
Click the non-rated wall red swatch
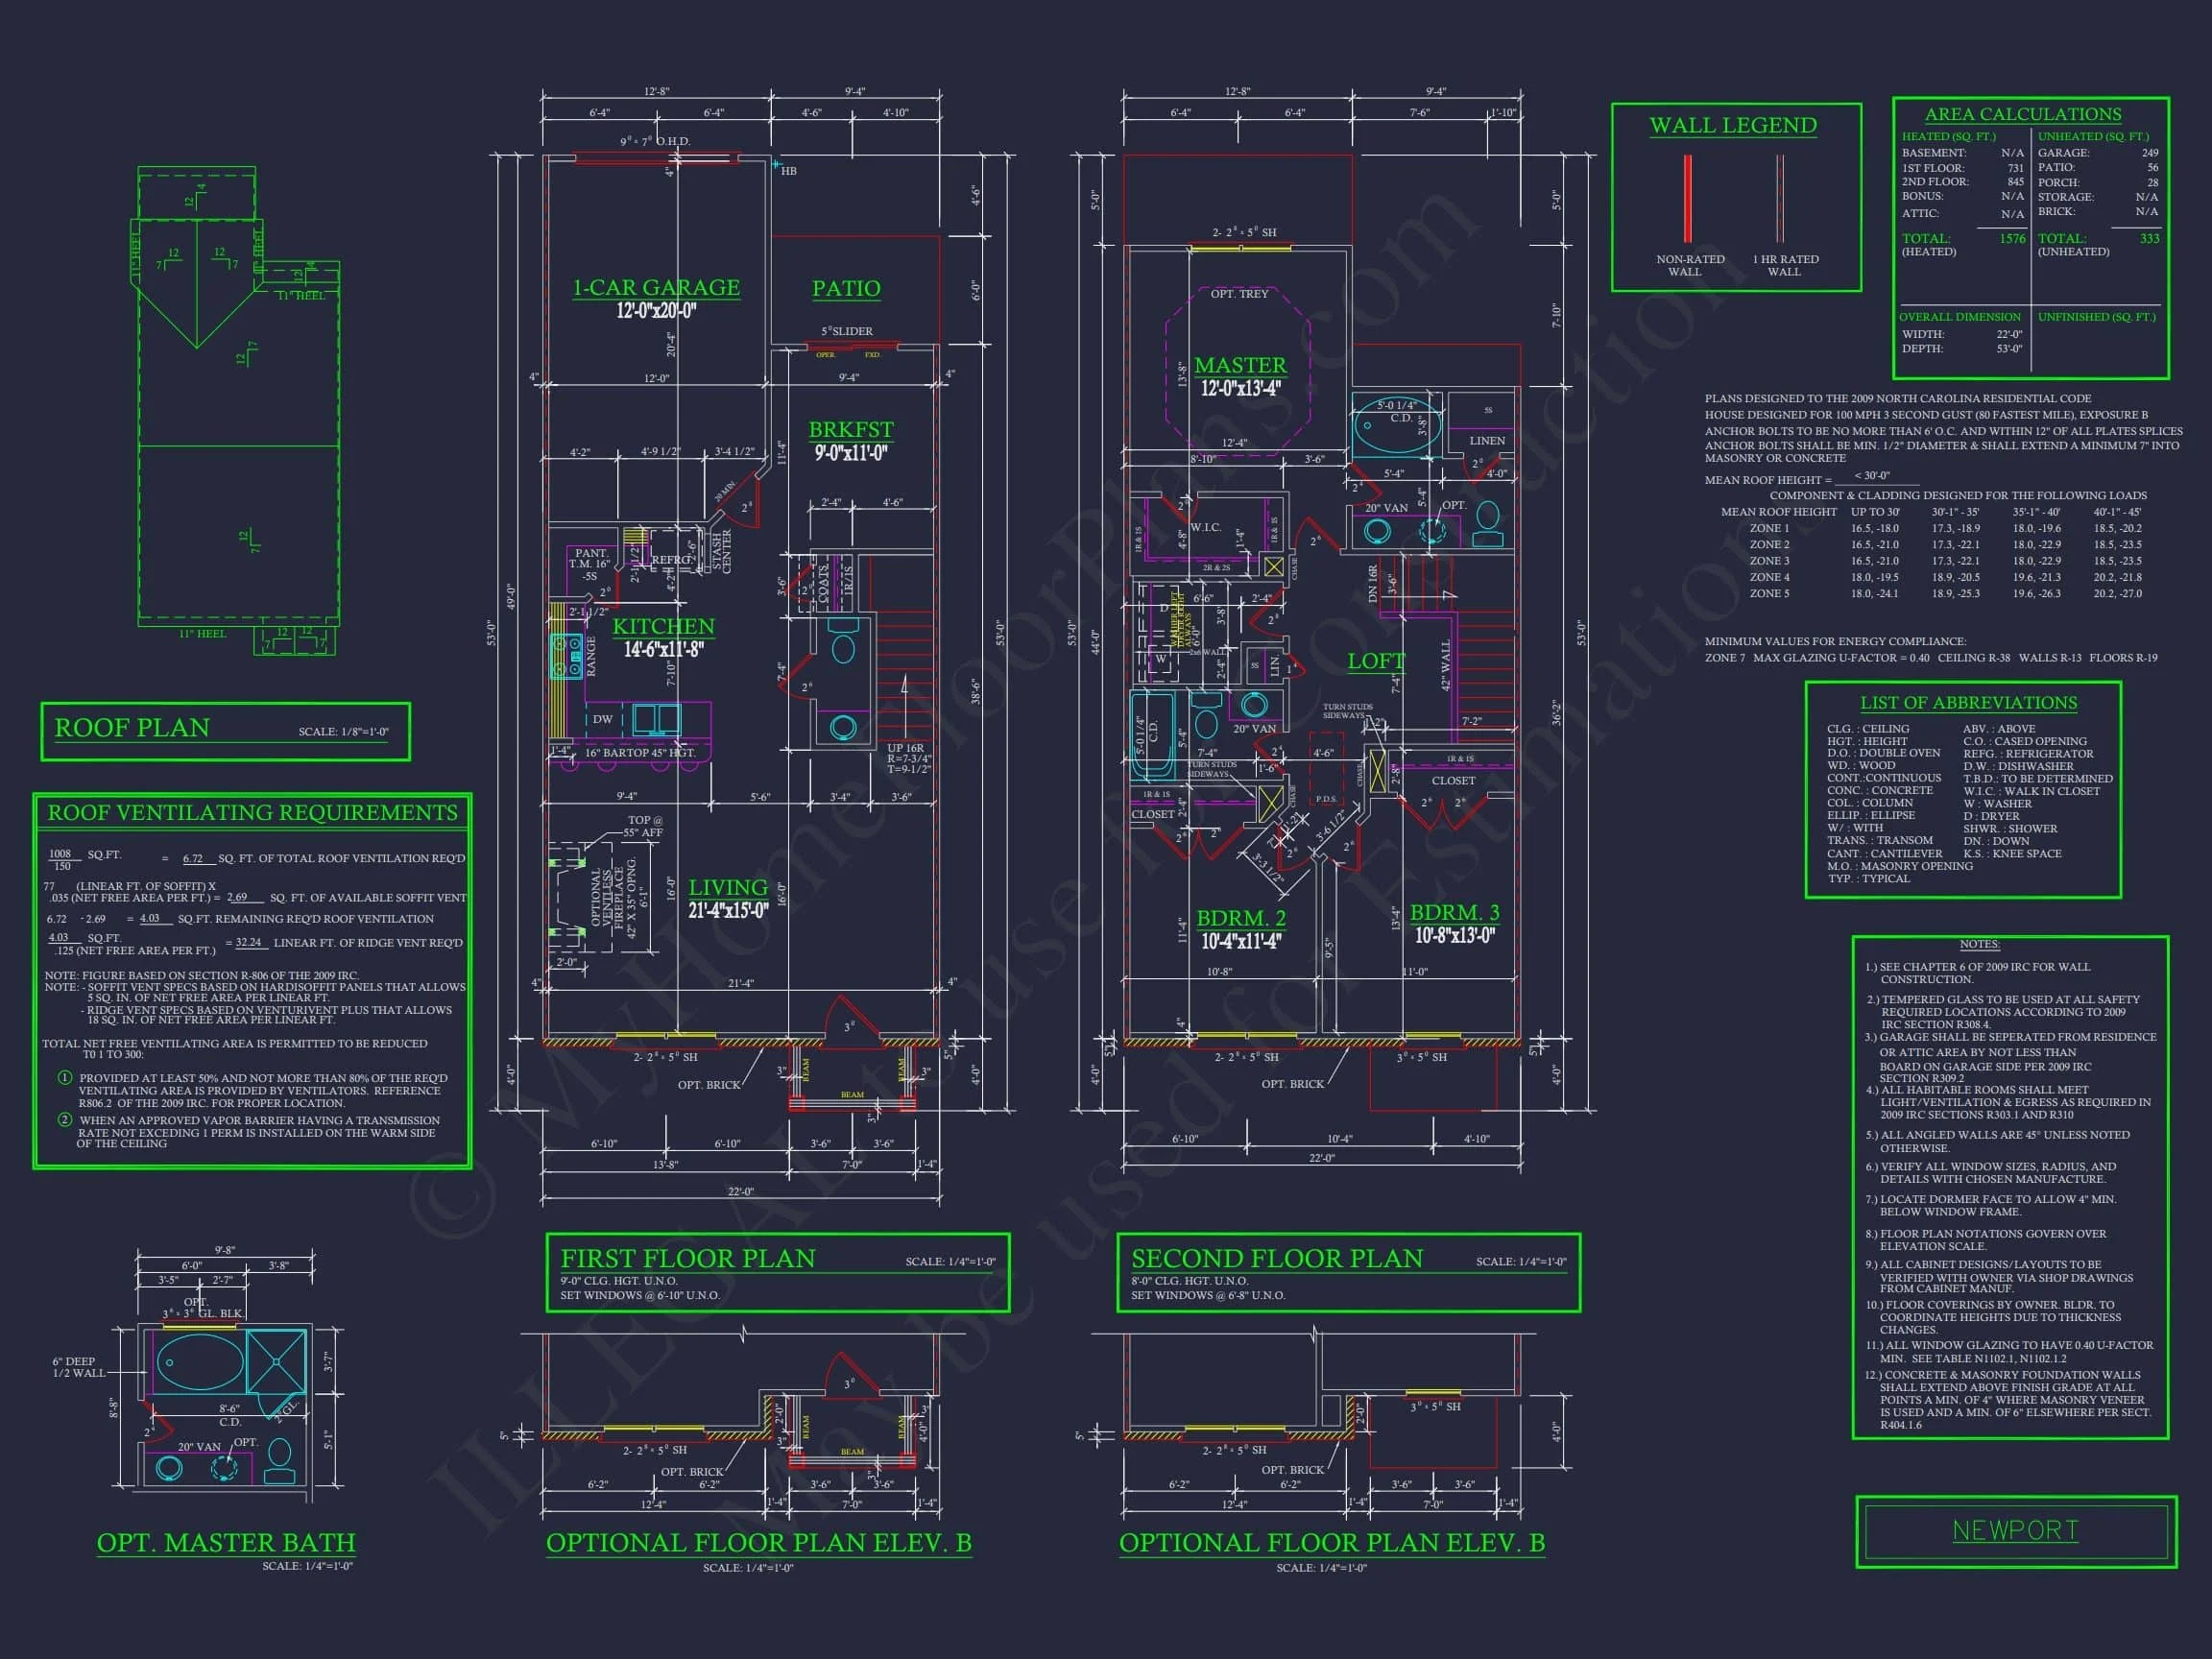pyautogui.click(x=1687, y=198)
